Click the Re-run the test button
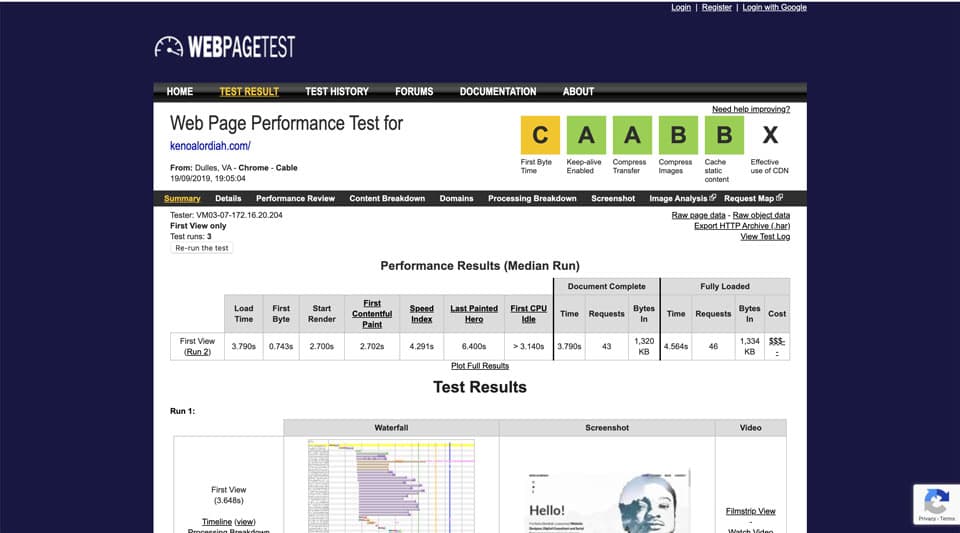This screenshot has height=533, width=960. (201, 248)
